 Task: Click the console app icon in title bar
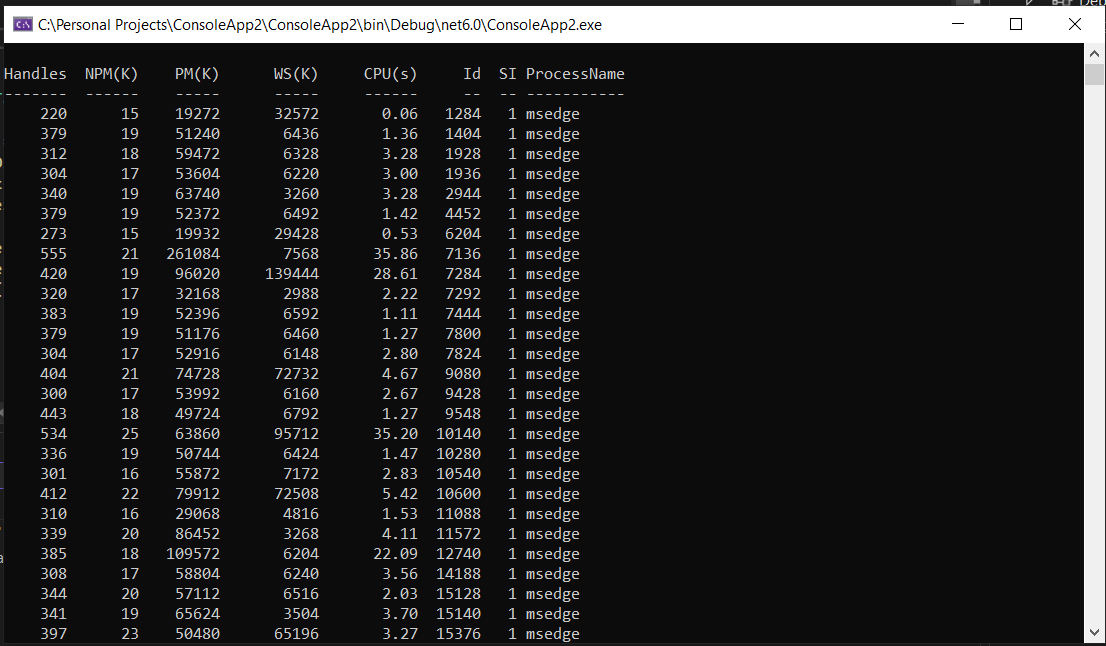[21, 24]
